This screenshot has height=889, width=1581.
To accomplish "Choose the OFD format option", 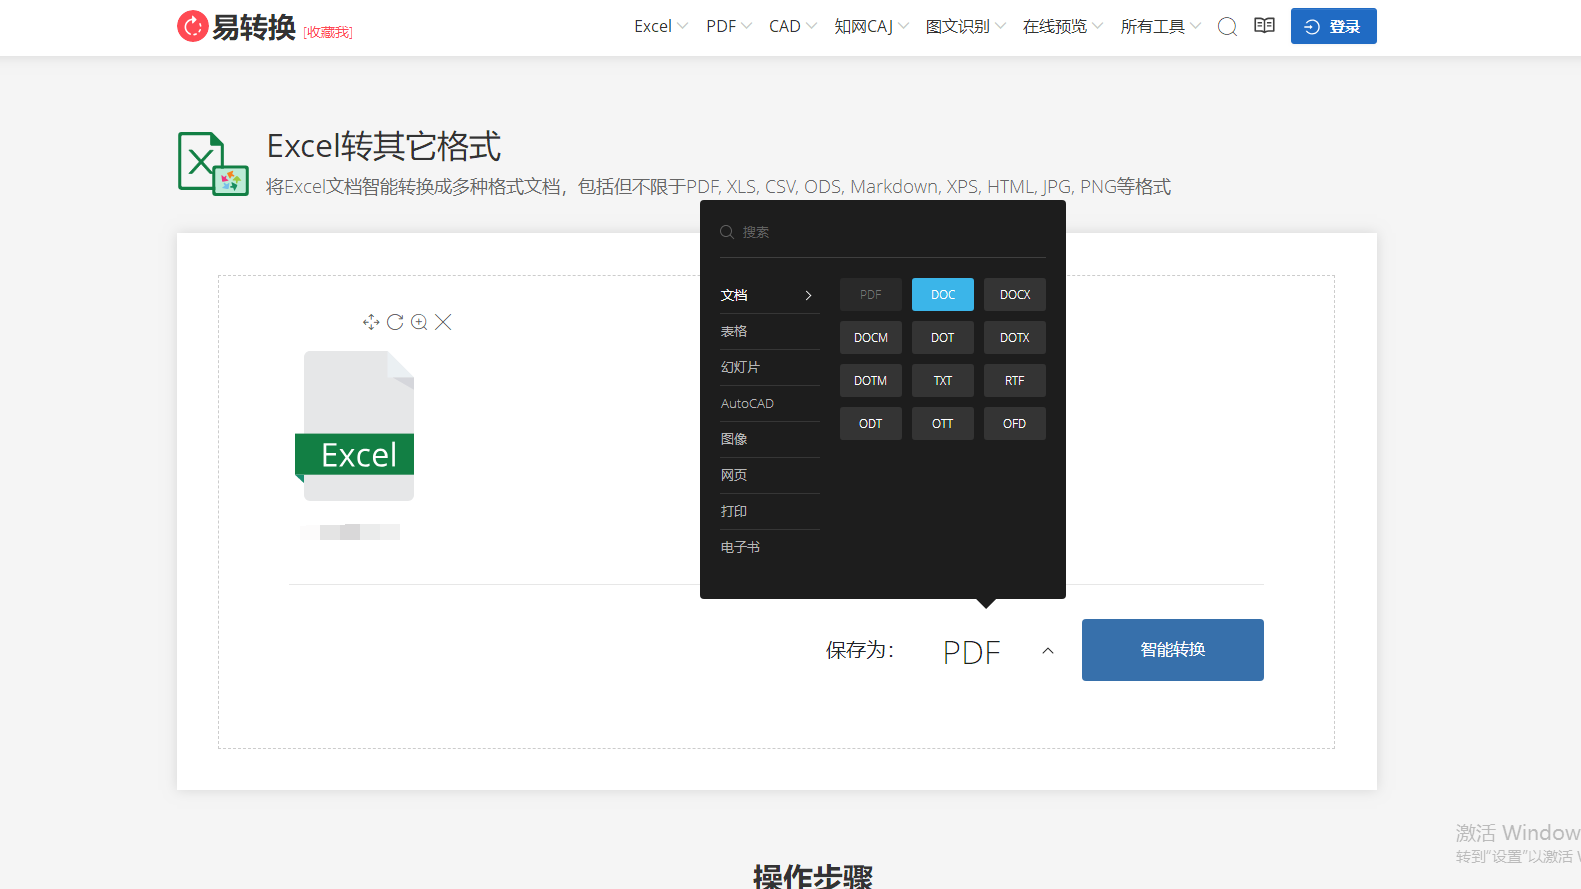I will pos(1015,424).
